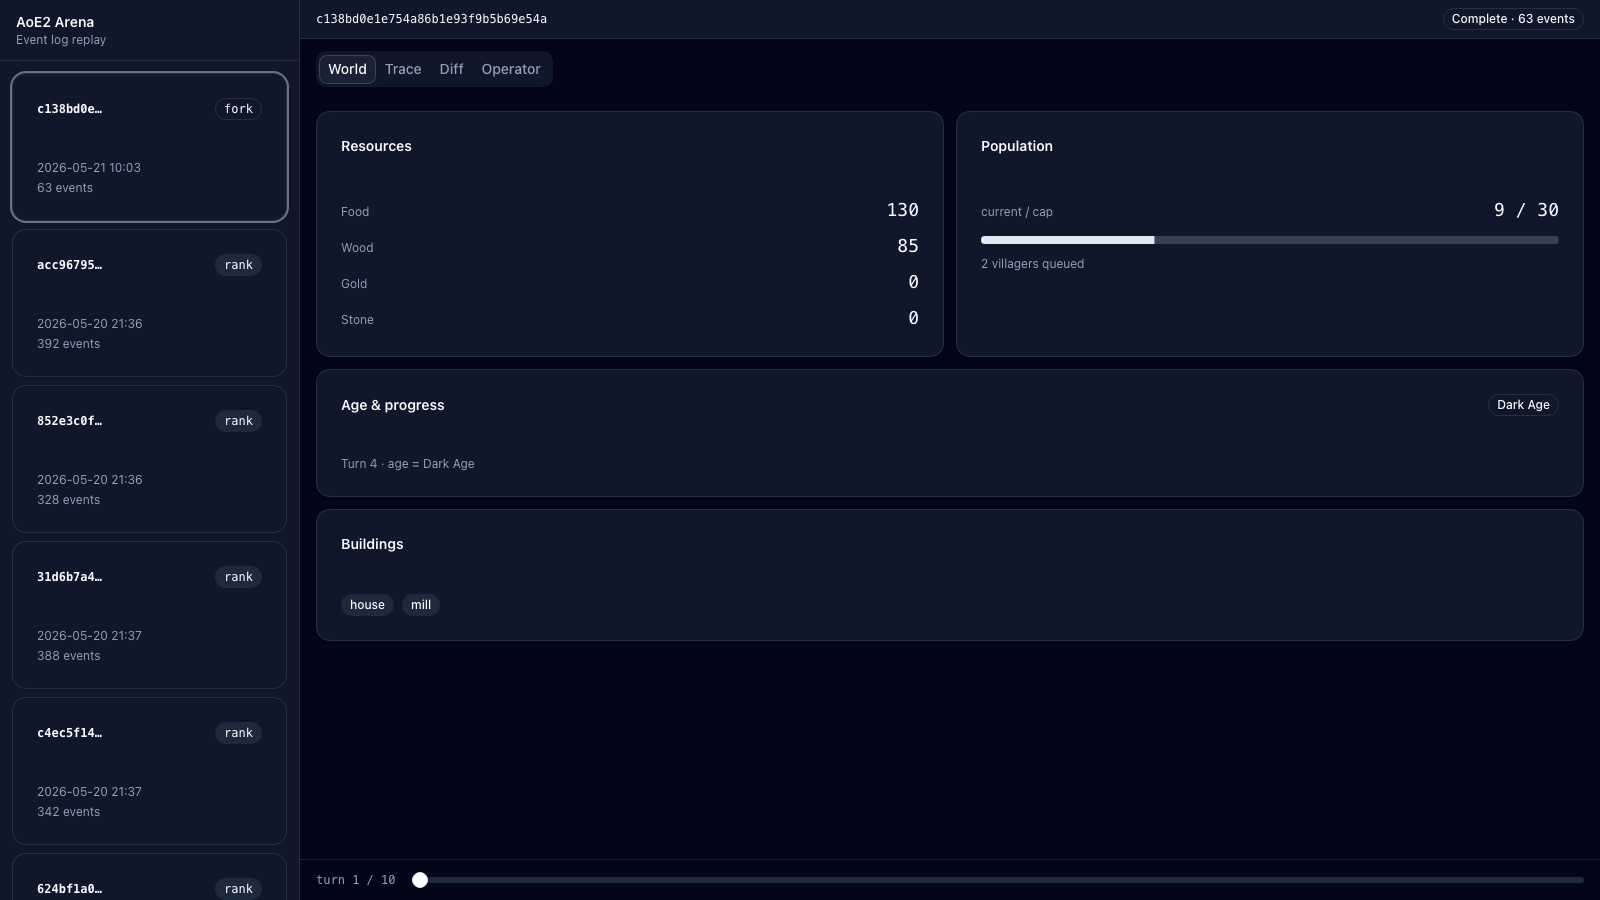Open the acc96795 run card

tap(149, 303)
